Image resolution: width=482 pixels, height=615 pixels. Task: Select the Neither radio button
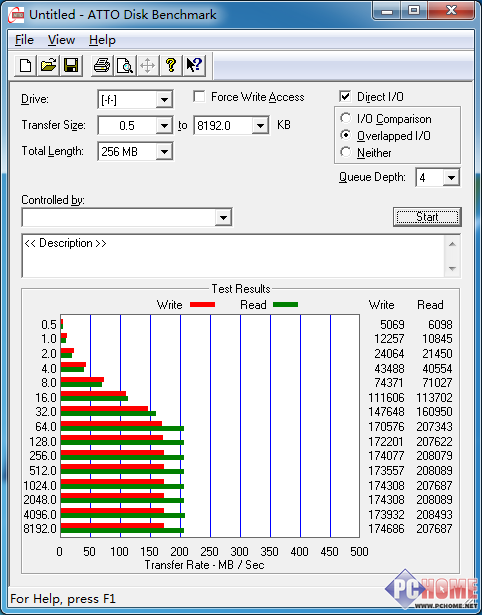346,152
